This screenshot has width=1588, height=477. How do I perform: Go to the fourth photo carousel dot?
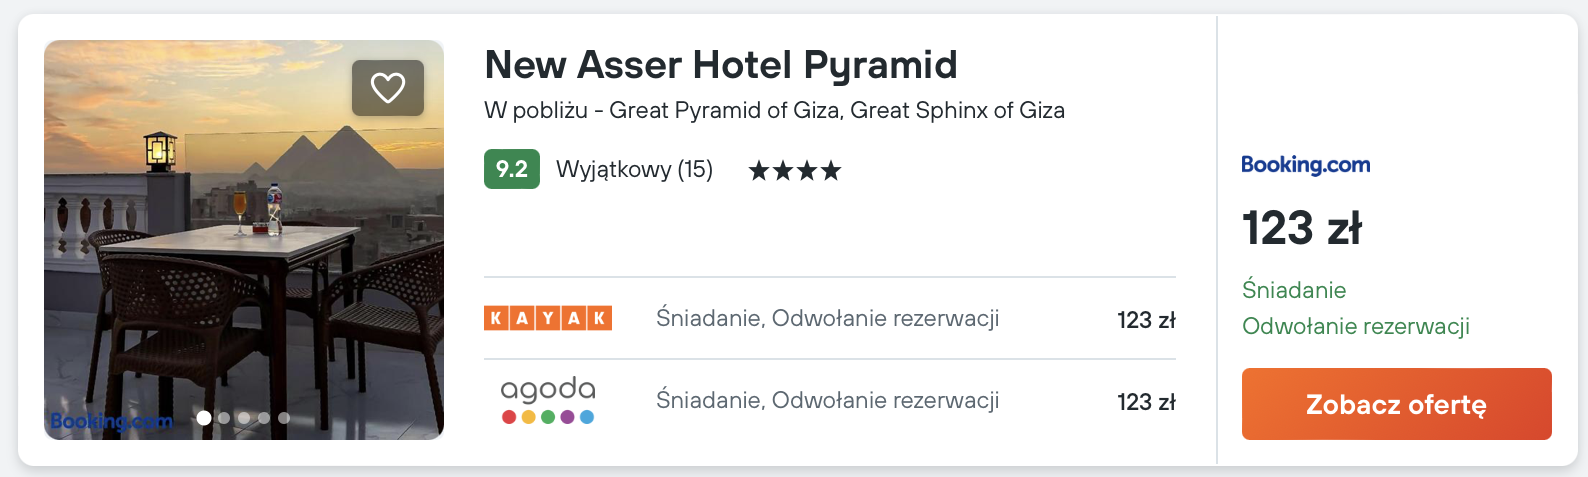coord(264,418)
